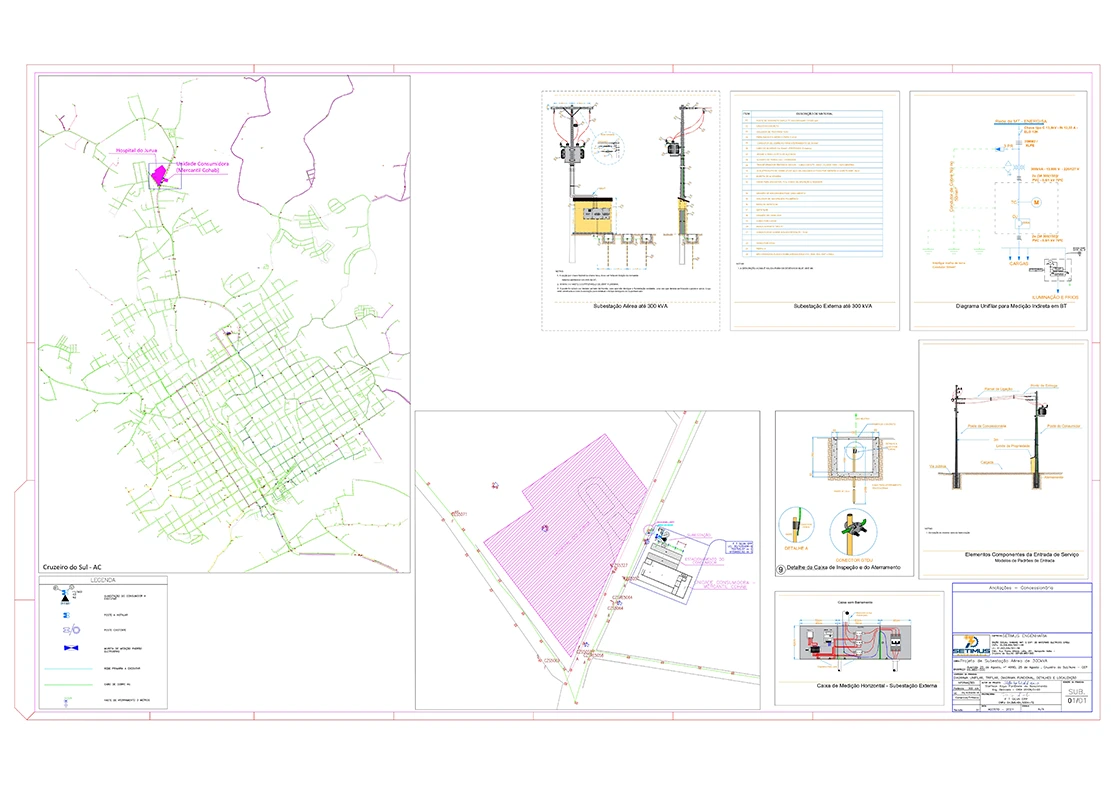Click the existing pole symbol in legend
Viewport: 1111px width, 786px height.
(x=69, y=630)
